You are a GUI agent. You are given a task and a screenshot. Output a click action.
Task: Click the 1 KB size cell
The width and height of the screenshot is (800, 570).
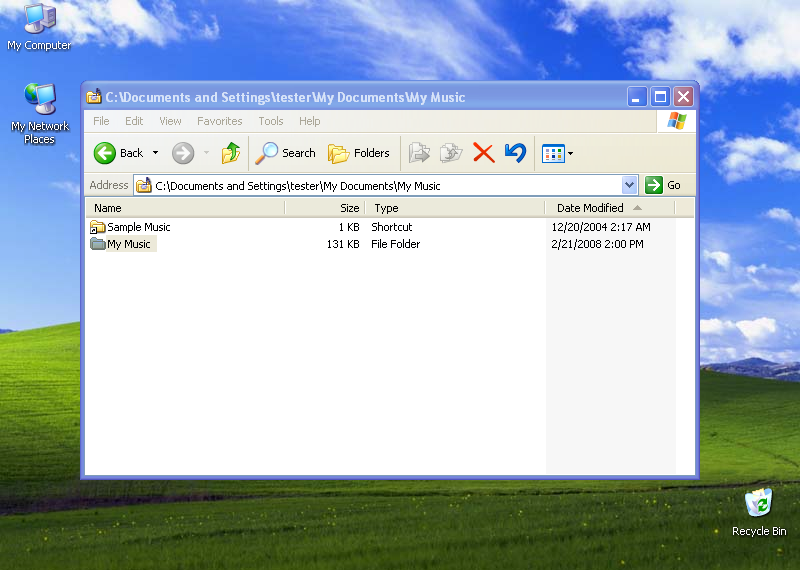pos(349,227)
